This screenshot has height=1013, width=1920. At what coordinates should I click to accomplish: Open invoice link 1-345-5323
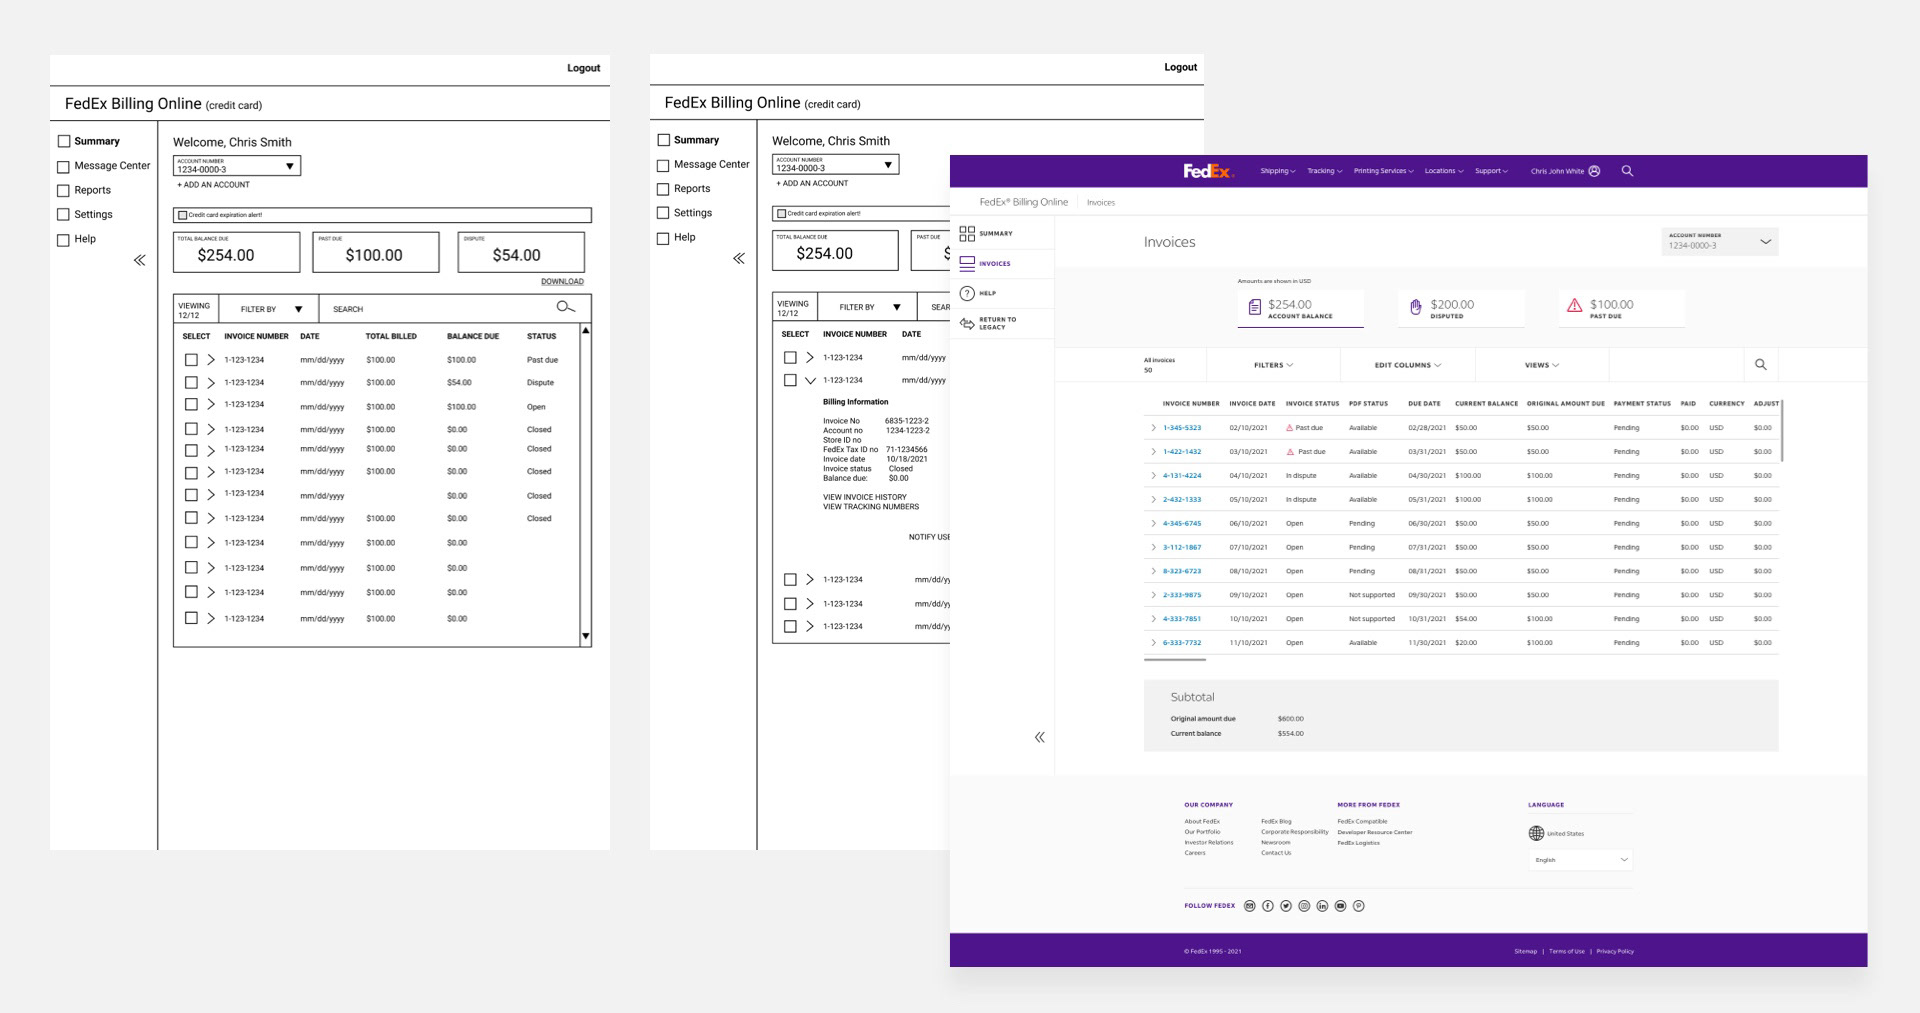(1182, 428)
